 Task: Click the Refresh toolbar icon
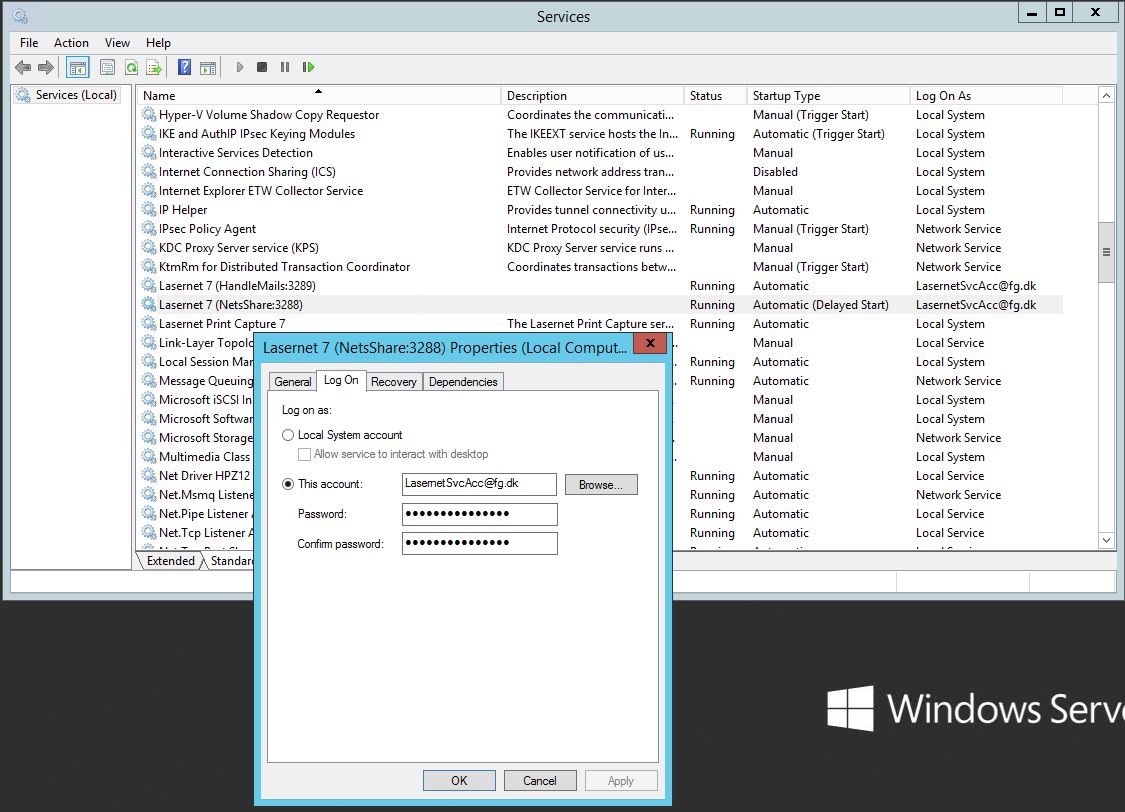click(131, 68)
